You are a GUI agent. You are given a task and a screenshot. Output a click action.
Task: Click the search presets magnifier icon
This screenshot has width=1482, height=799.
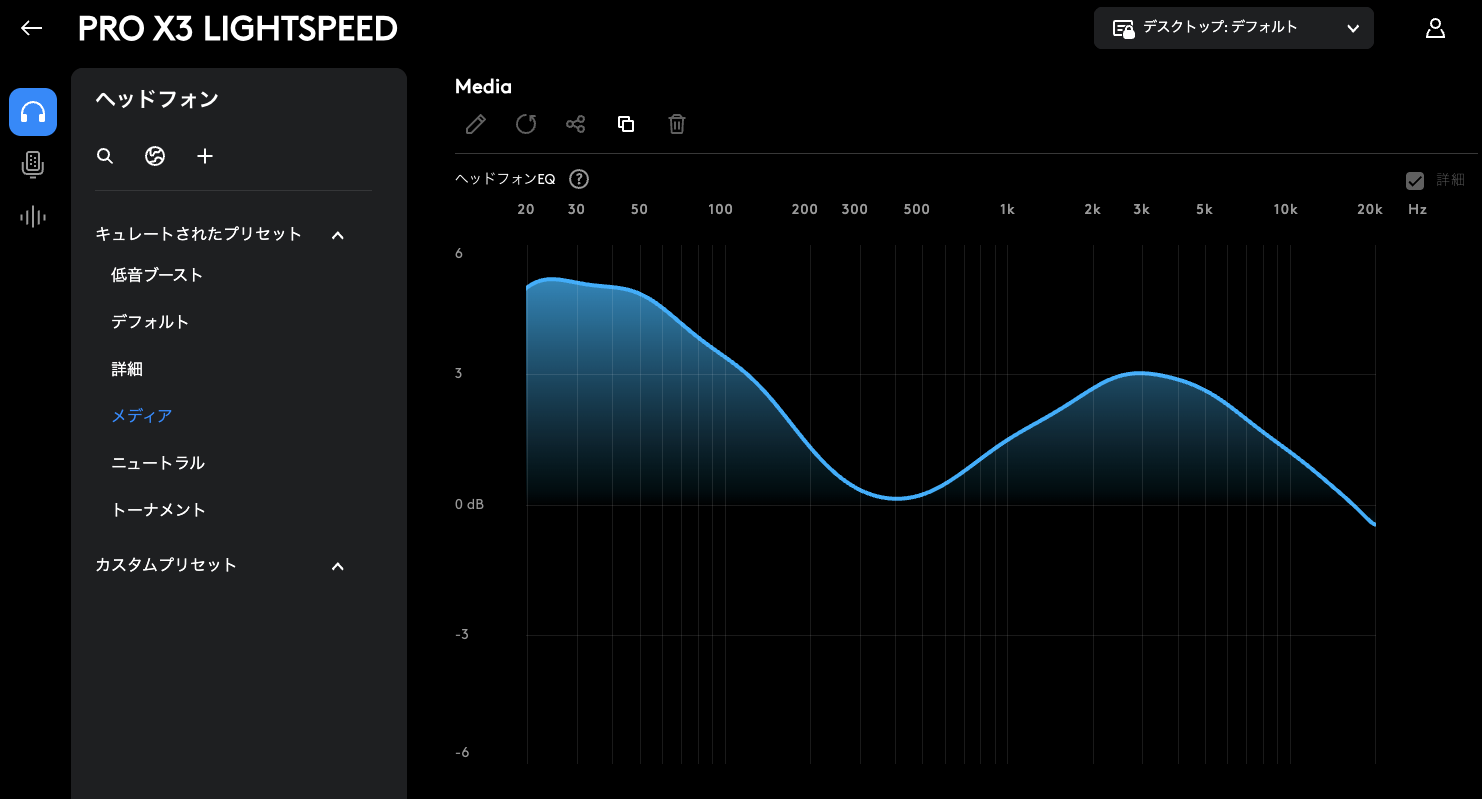click(x=105, y=156)
